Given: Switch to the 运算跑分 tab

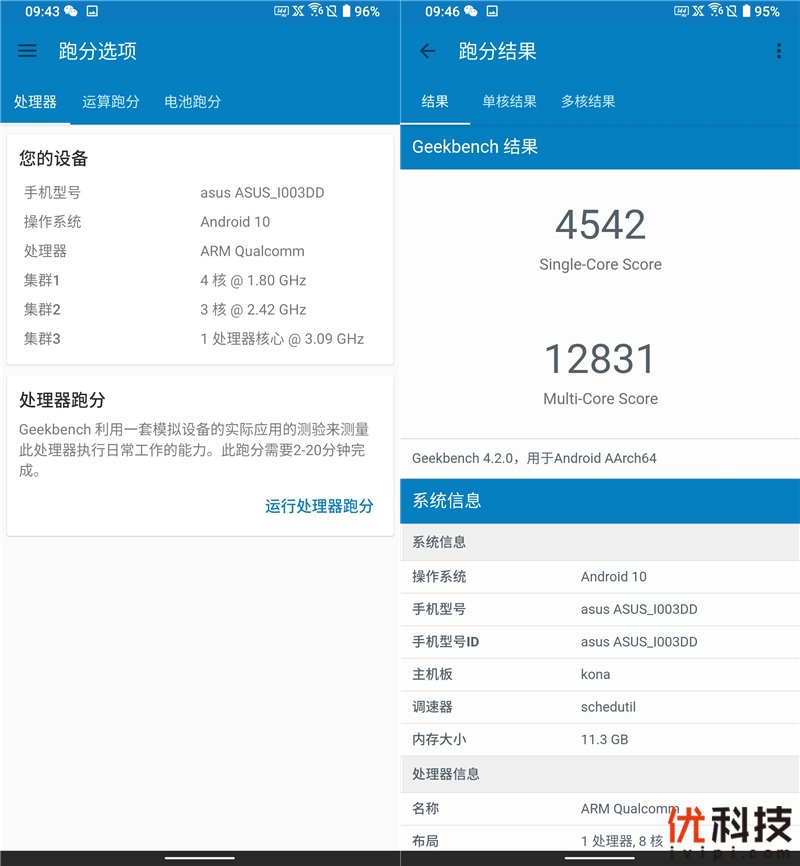Looking at the screenshot, I should [110, 102].
